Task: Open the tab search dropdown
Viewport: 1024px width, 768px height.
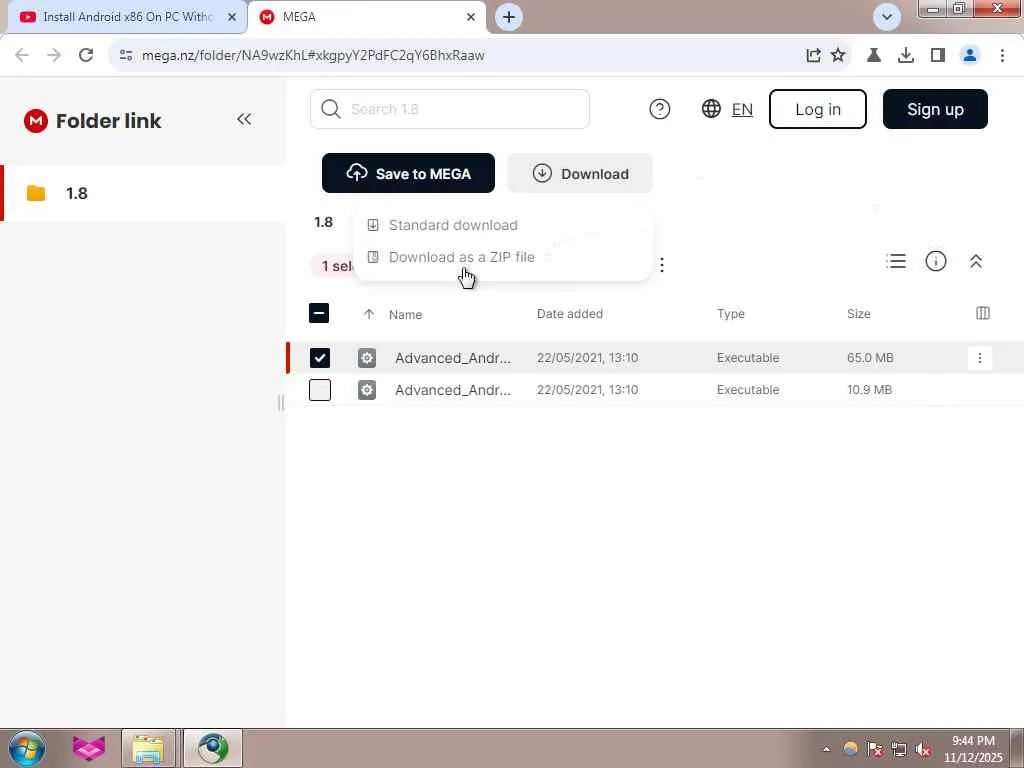Action: 887,17
